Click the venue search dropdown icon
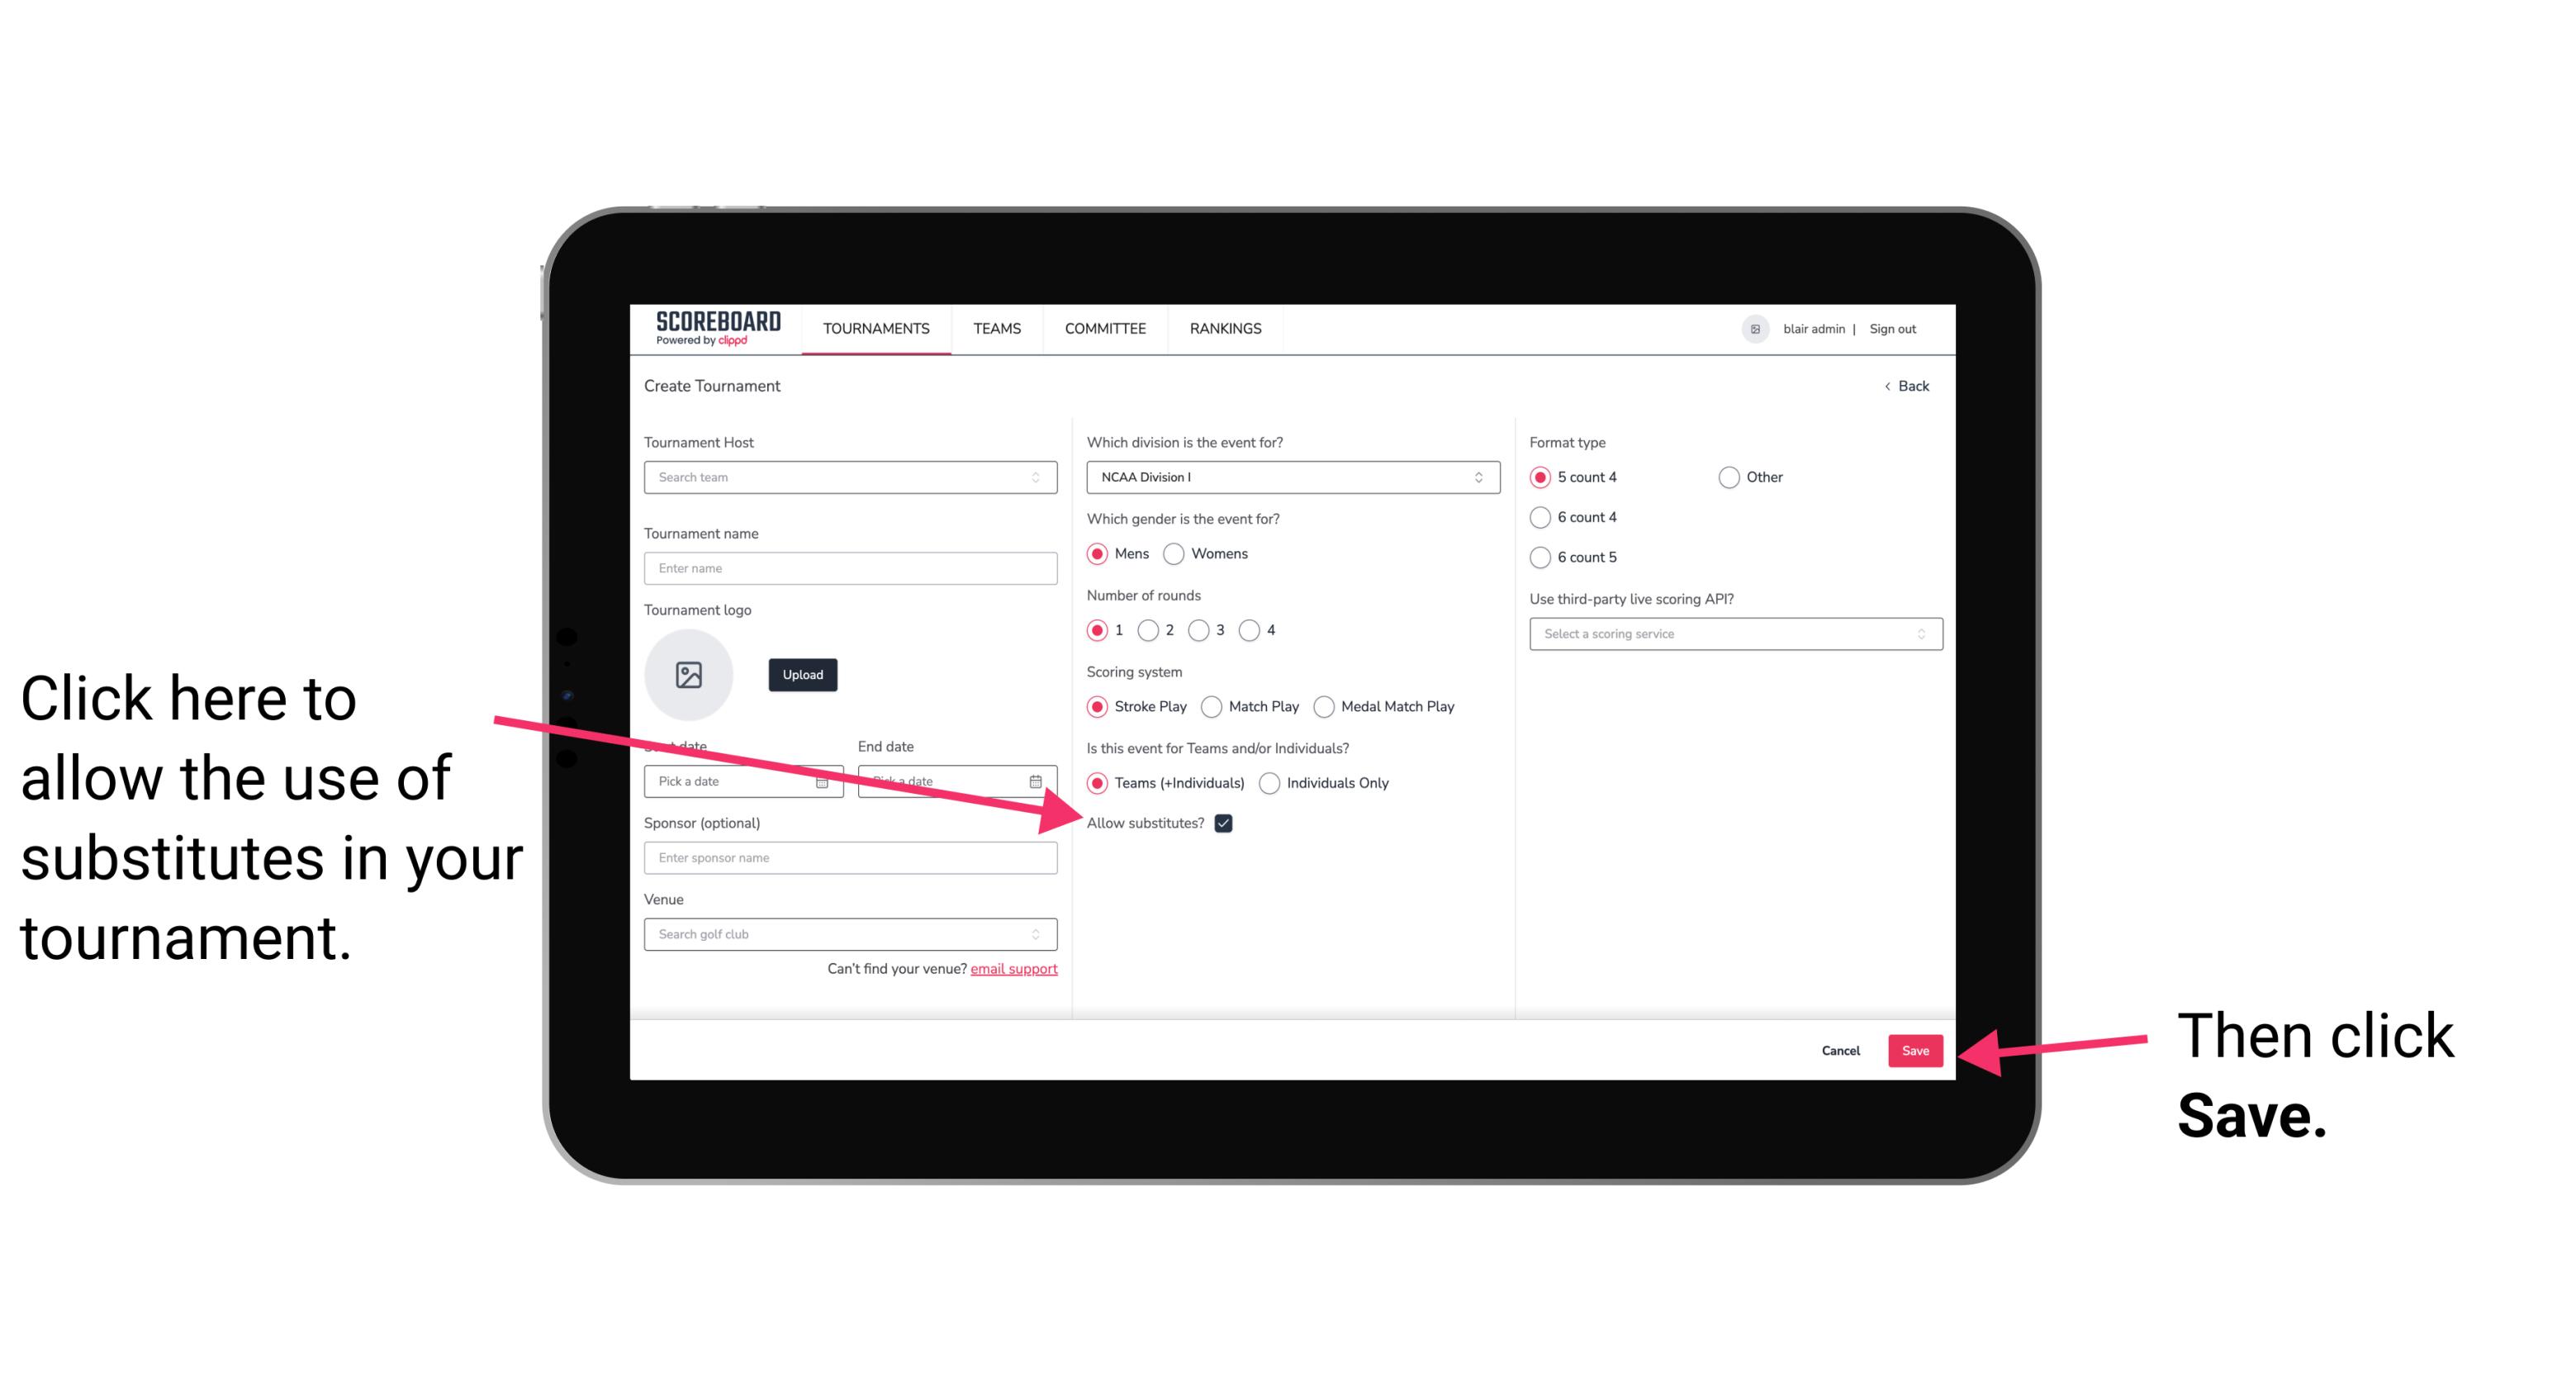 [1042, 933]
